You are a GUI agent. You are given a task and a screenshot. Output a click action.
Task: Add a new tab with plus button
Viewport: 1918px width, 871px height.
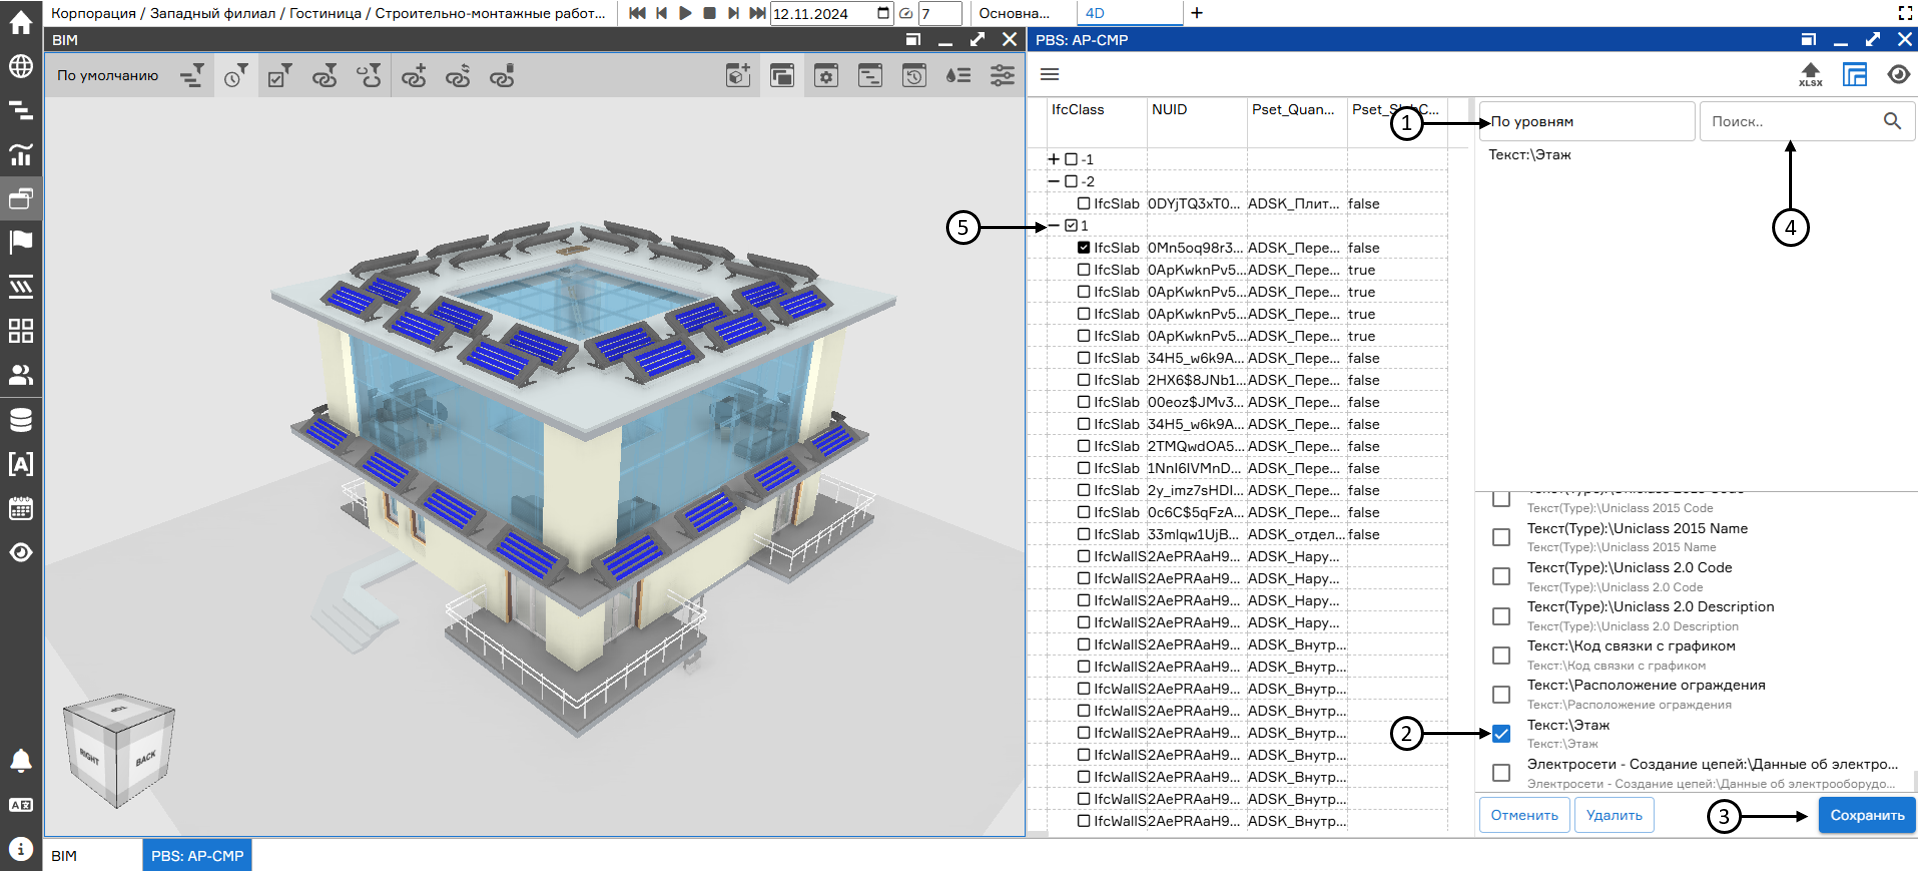point(1197,13)
